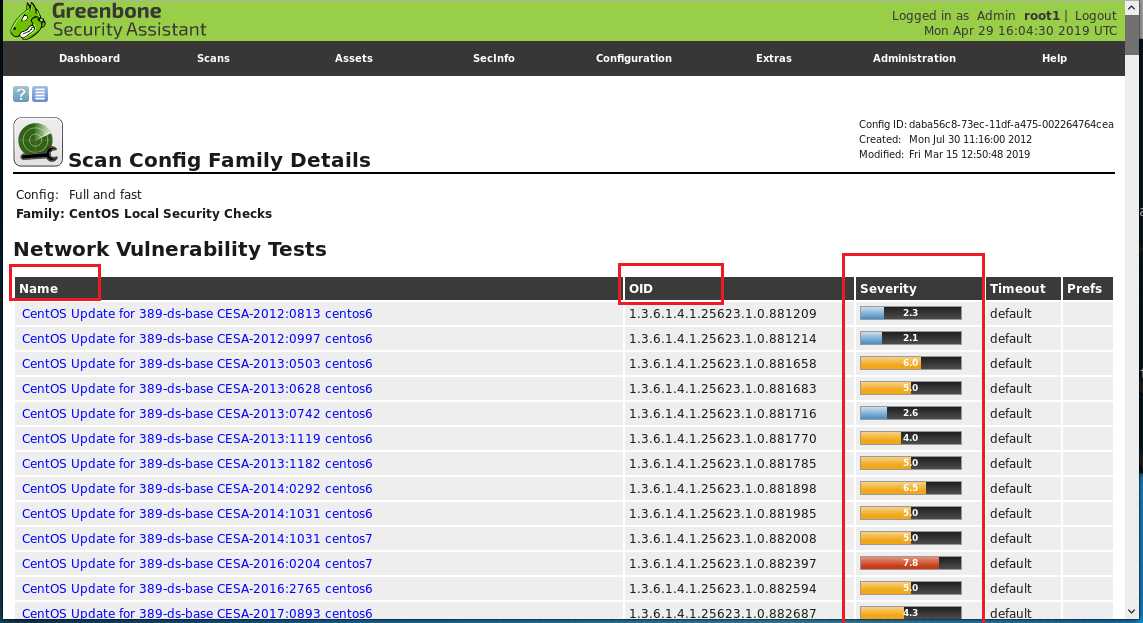Image resolution: width=1143 pixels, height=623 pixels.
Task: Select OID 1.3.6.1.4.1.25623.1.0.881898
Action: pos(722,488)
